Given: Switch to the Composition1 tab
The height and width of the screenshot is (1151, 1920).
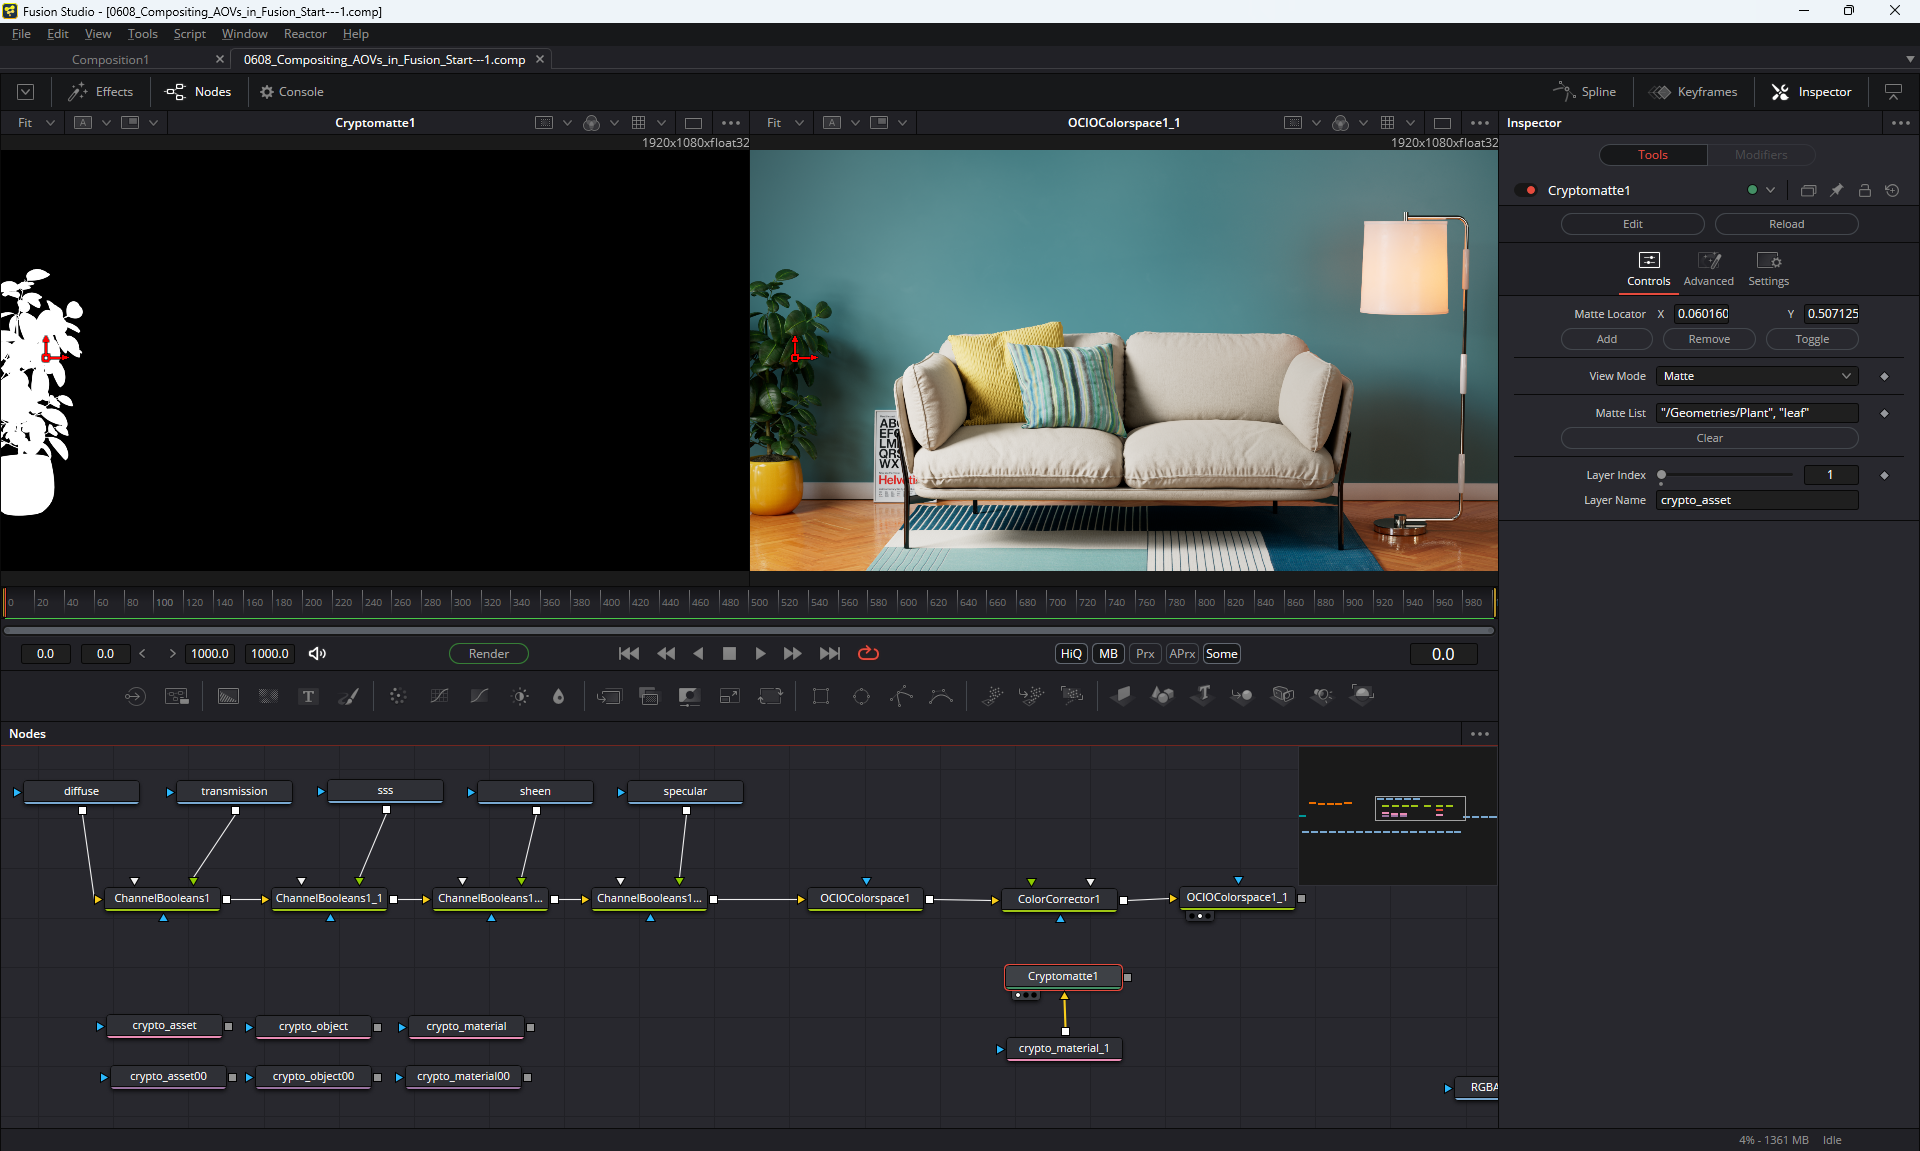Looking at the screenshot, I should pos(110,59).
